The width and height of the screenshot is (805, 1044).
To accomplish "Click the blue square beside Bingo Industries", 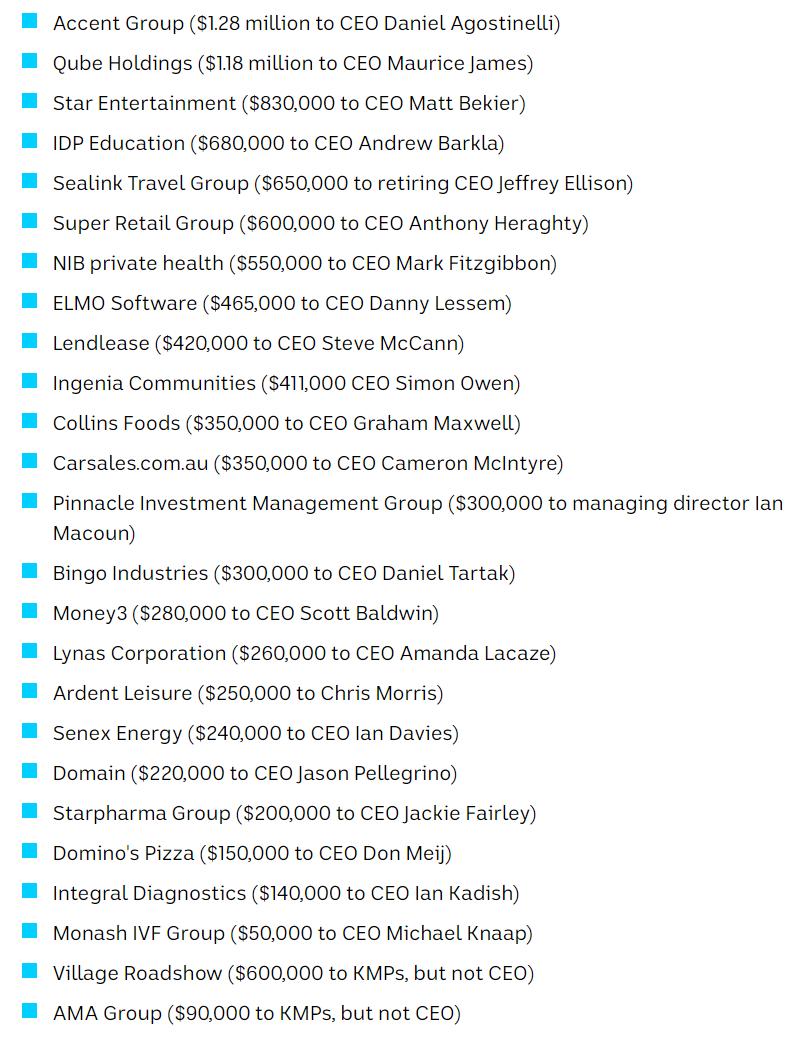I will (30, 571).
